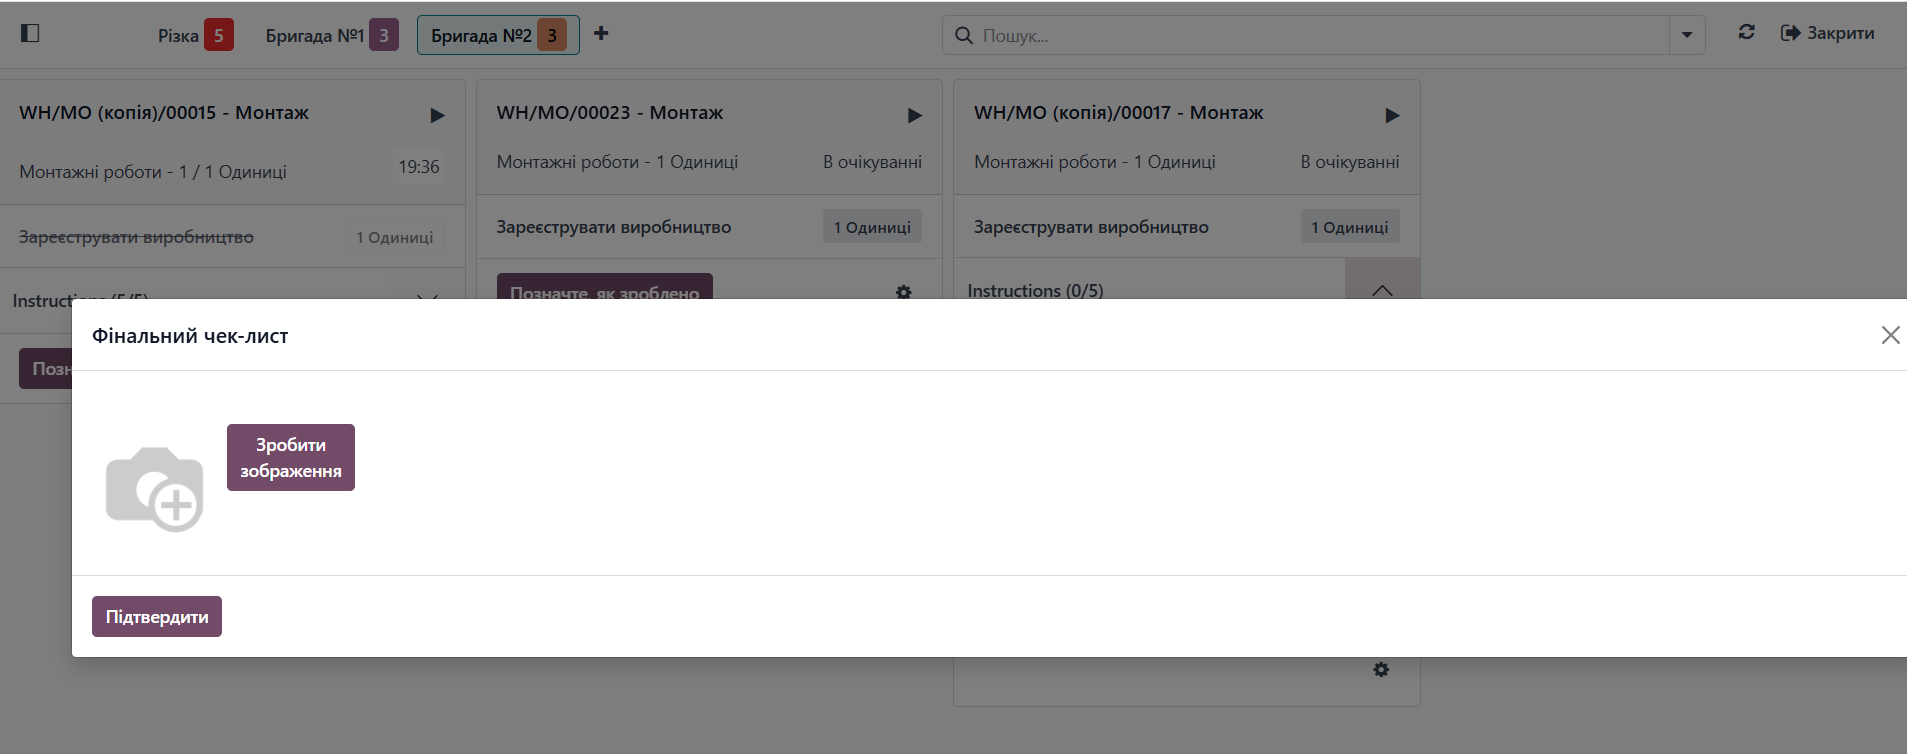The height and width of the screenshot is (754, 1907).
Task: Select the Бригада №2 tab
Action: (497, 35)
